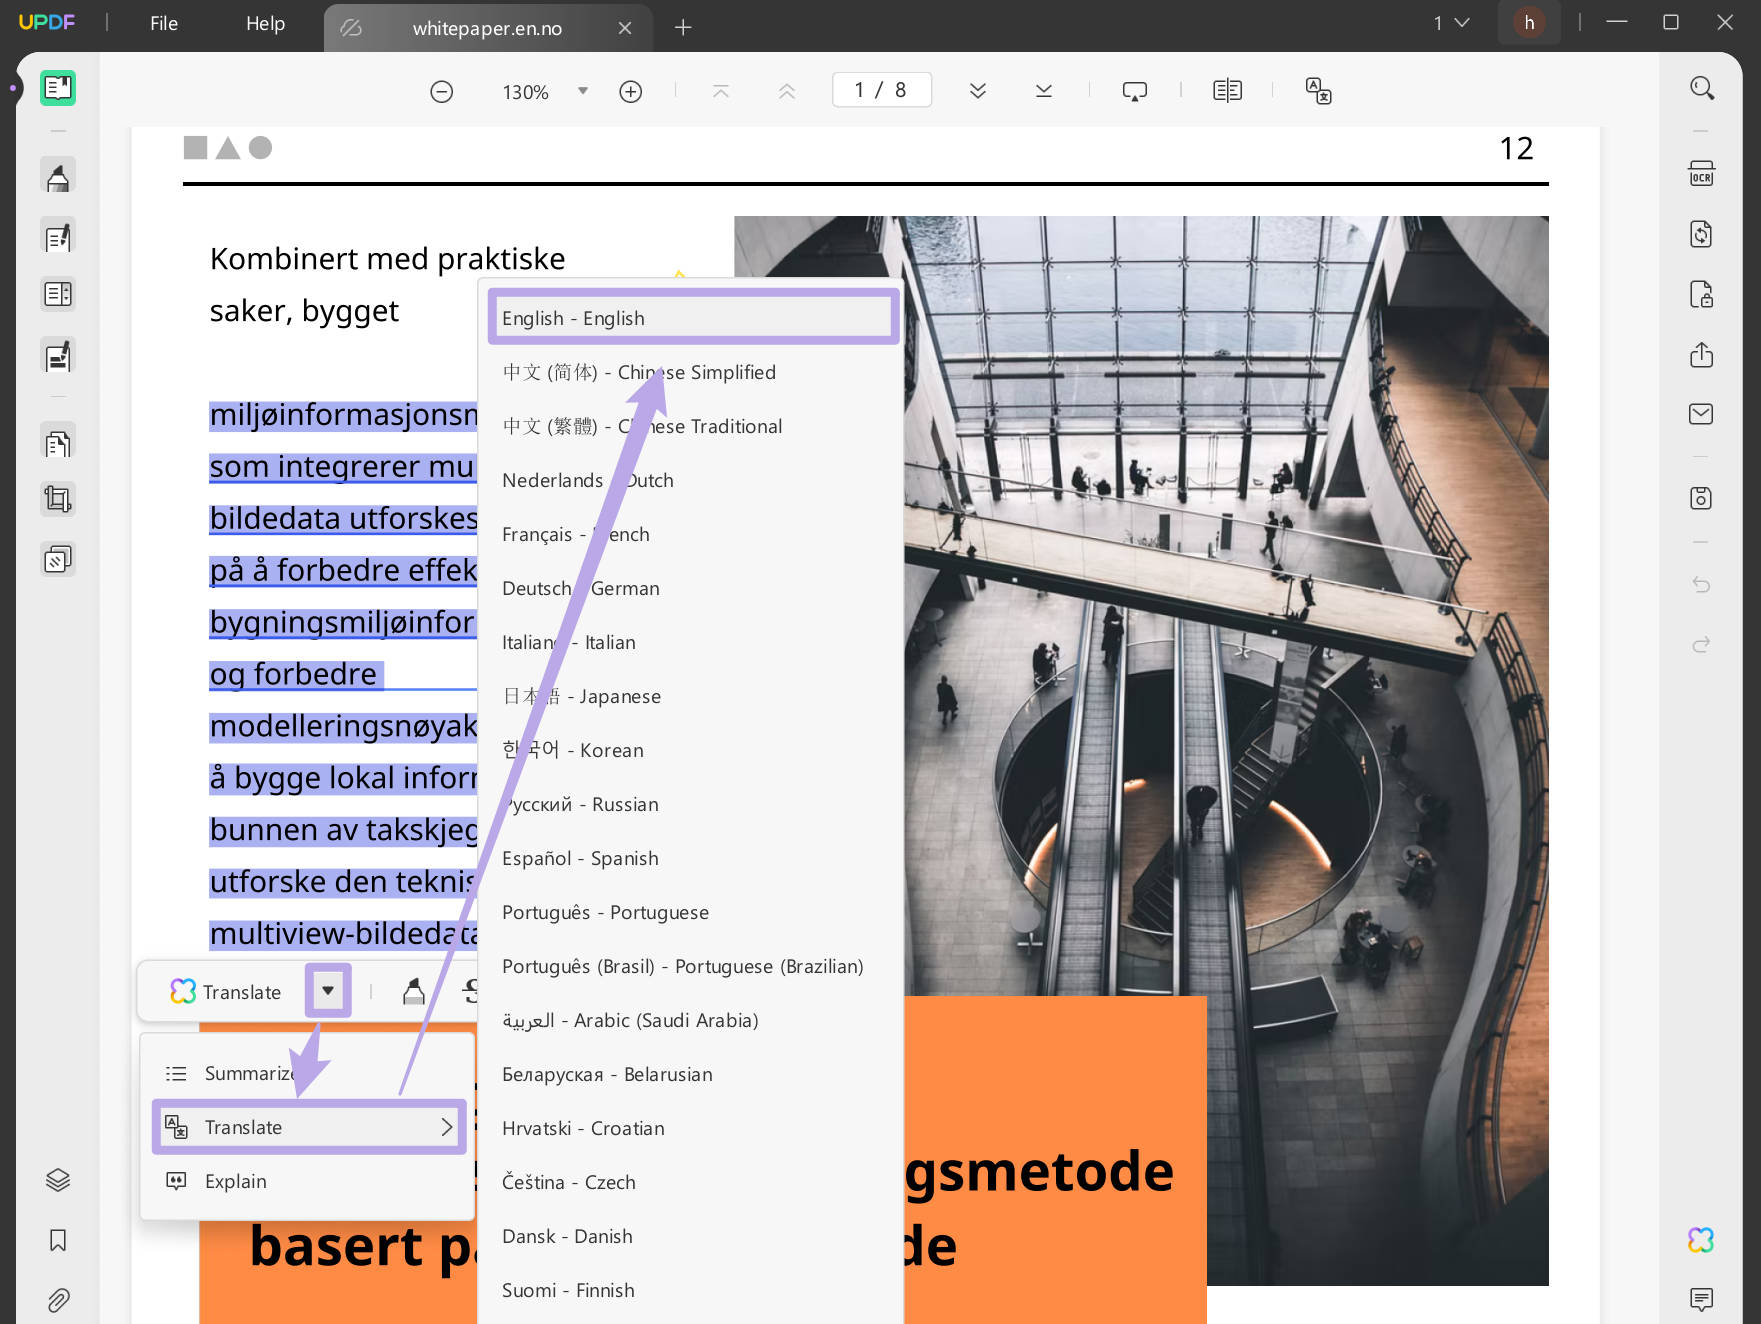This screenshot has height=1324, width=1761.
Task: Select the OCR tool
Action: [1701, 172]
